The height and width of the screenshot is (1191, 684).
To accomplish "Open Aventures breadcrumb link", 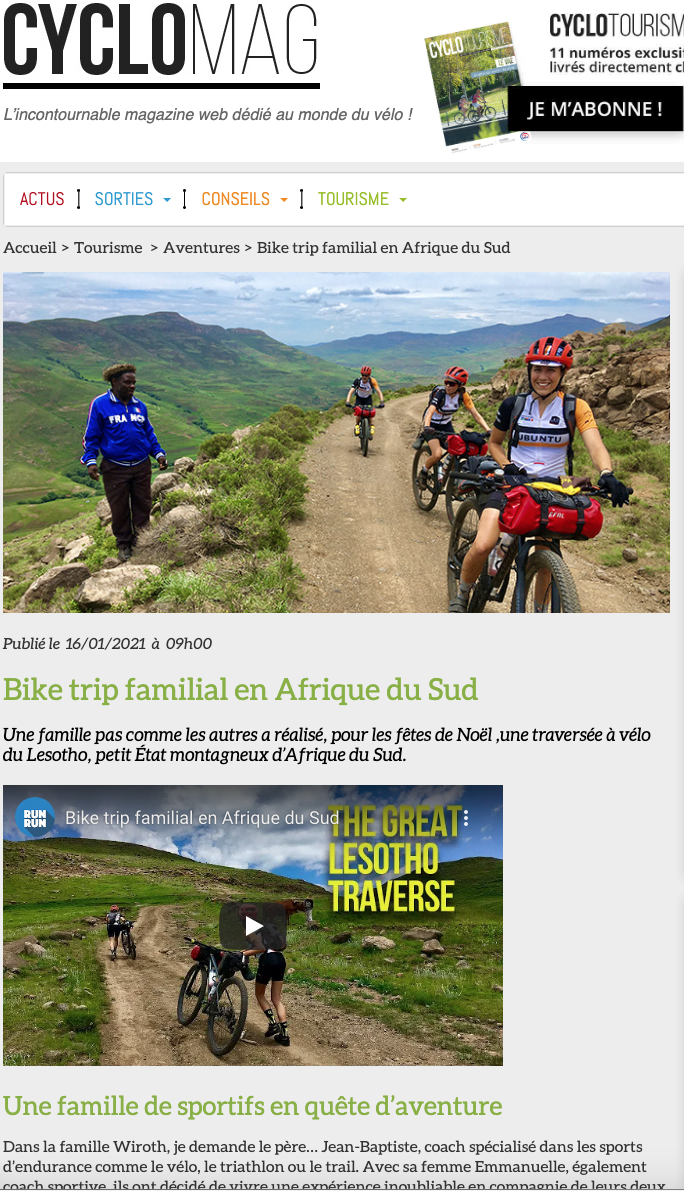I will point(201,248).
